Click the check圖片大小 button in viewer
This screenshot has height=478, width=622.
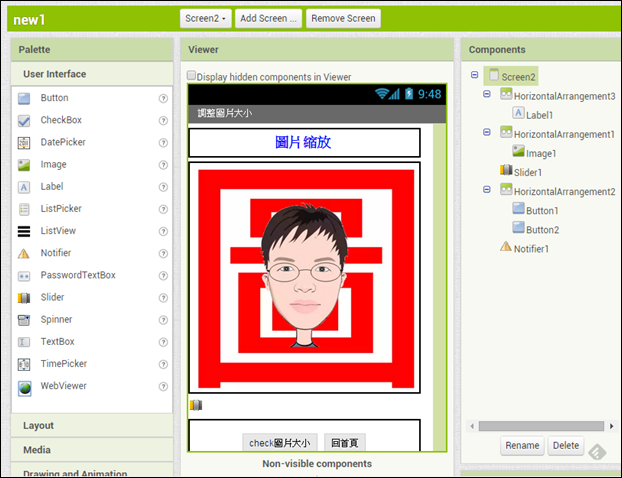click(x=280, y=443)
